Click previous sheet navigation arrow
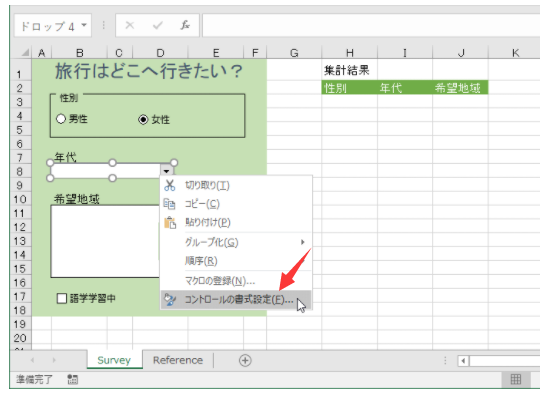The height and width of the screenshot is (394, 545). (33, 360)
